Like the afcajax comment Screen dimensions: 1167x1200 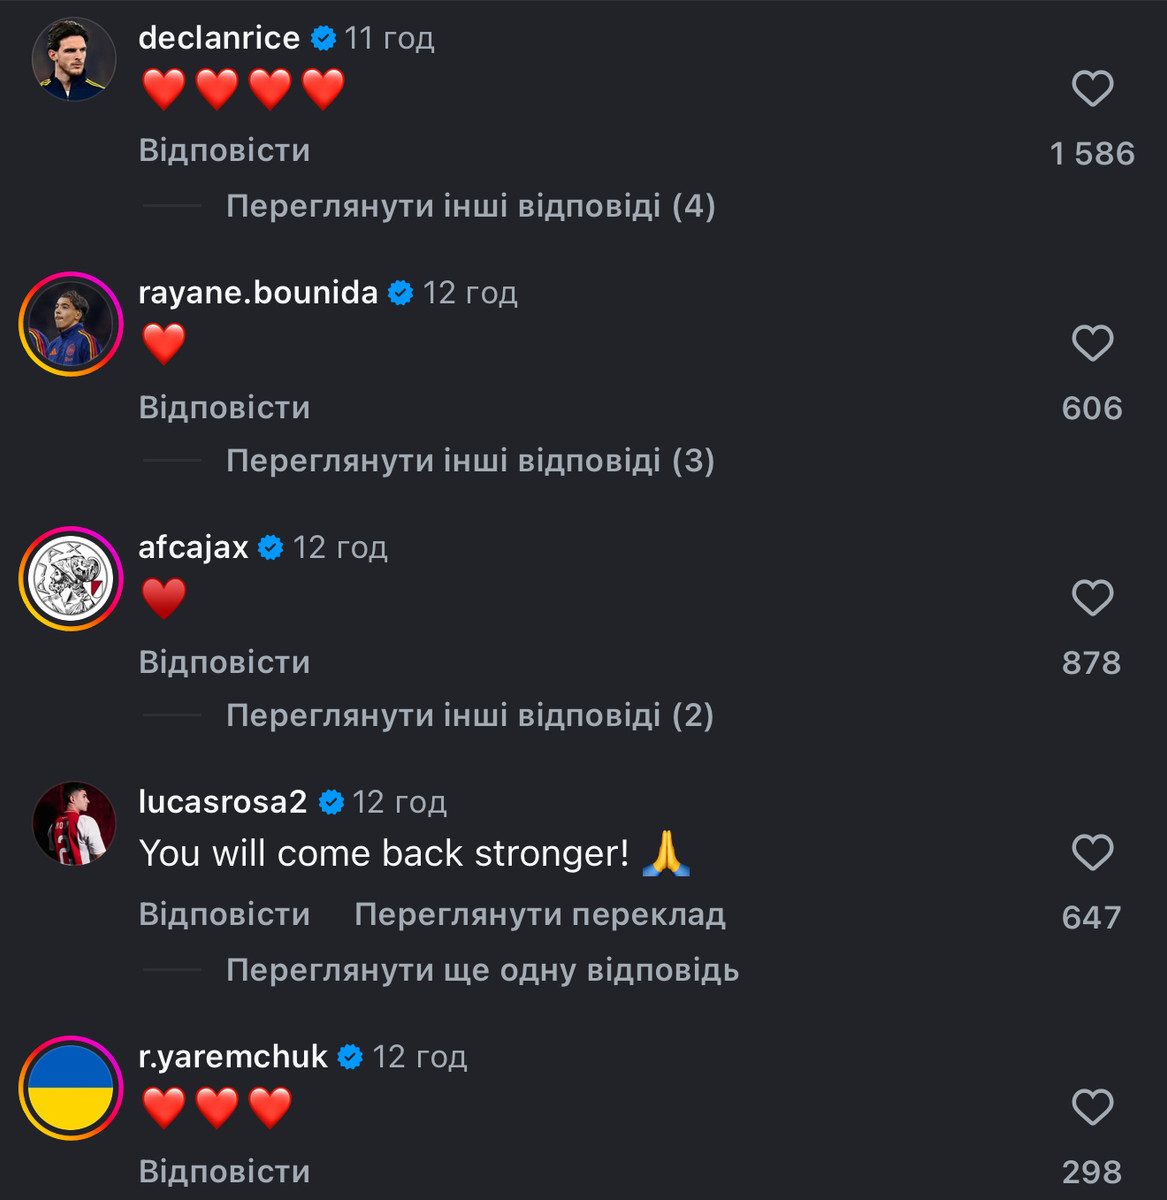[x=1092, y=599]
